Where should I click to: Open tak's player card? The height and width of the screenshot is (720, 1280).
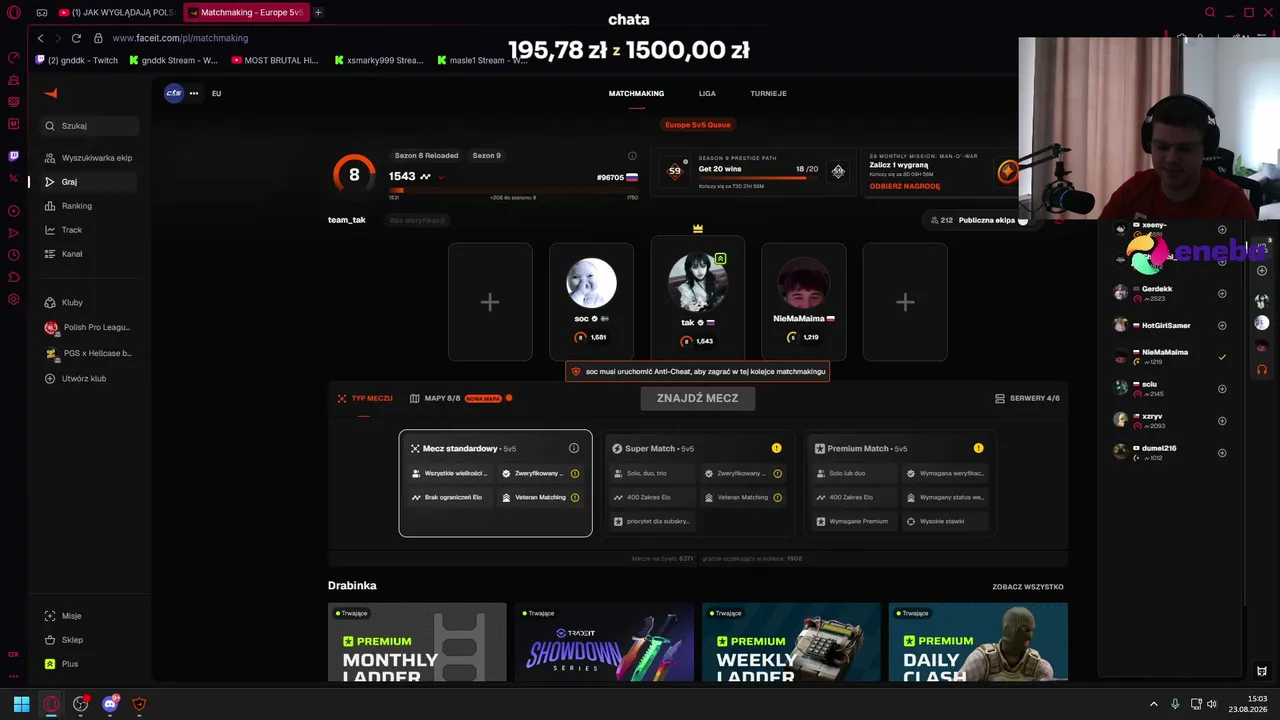pos(698,298)
